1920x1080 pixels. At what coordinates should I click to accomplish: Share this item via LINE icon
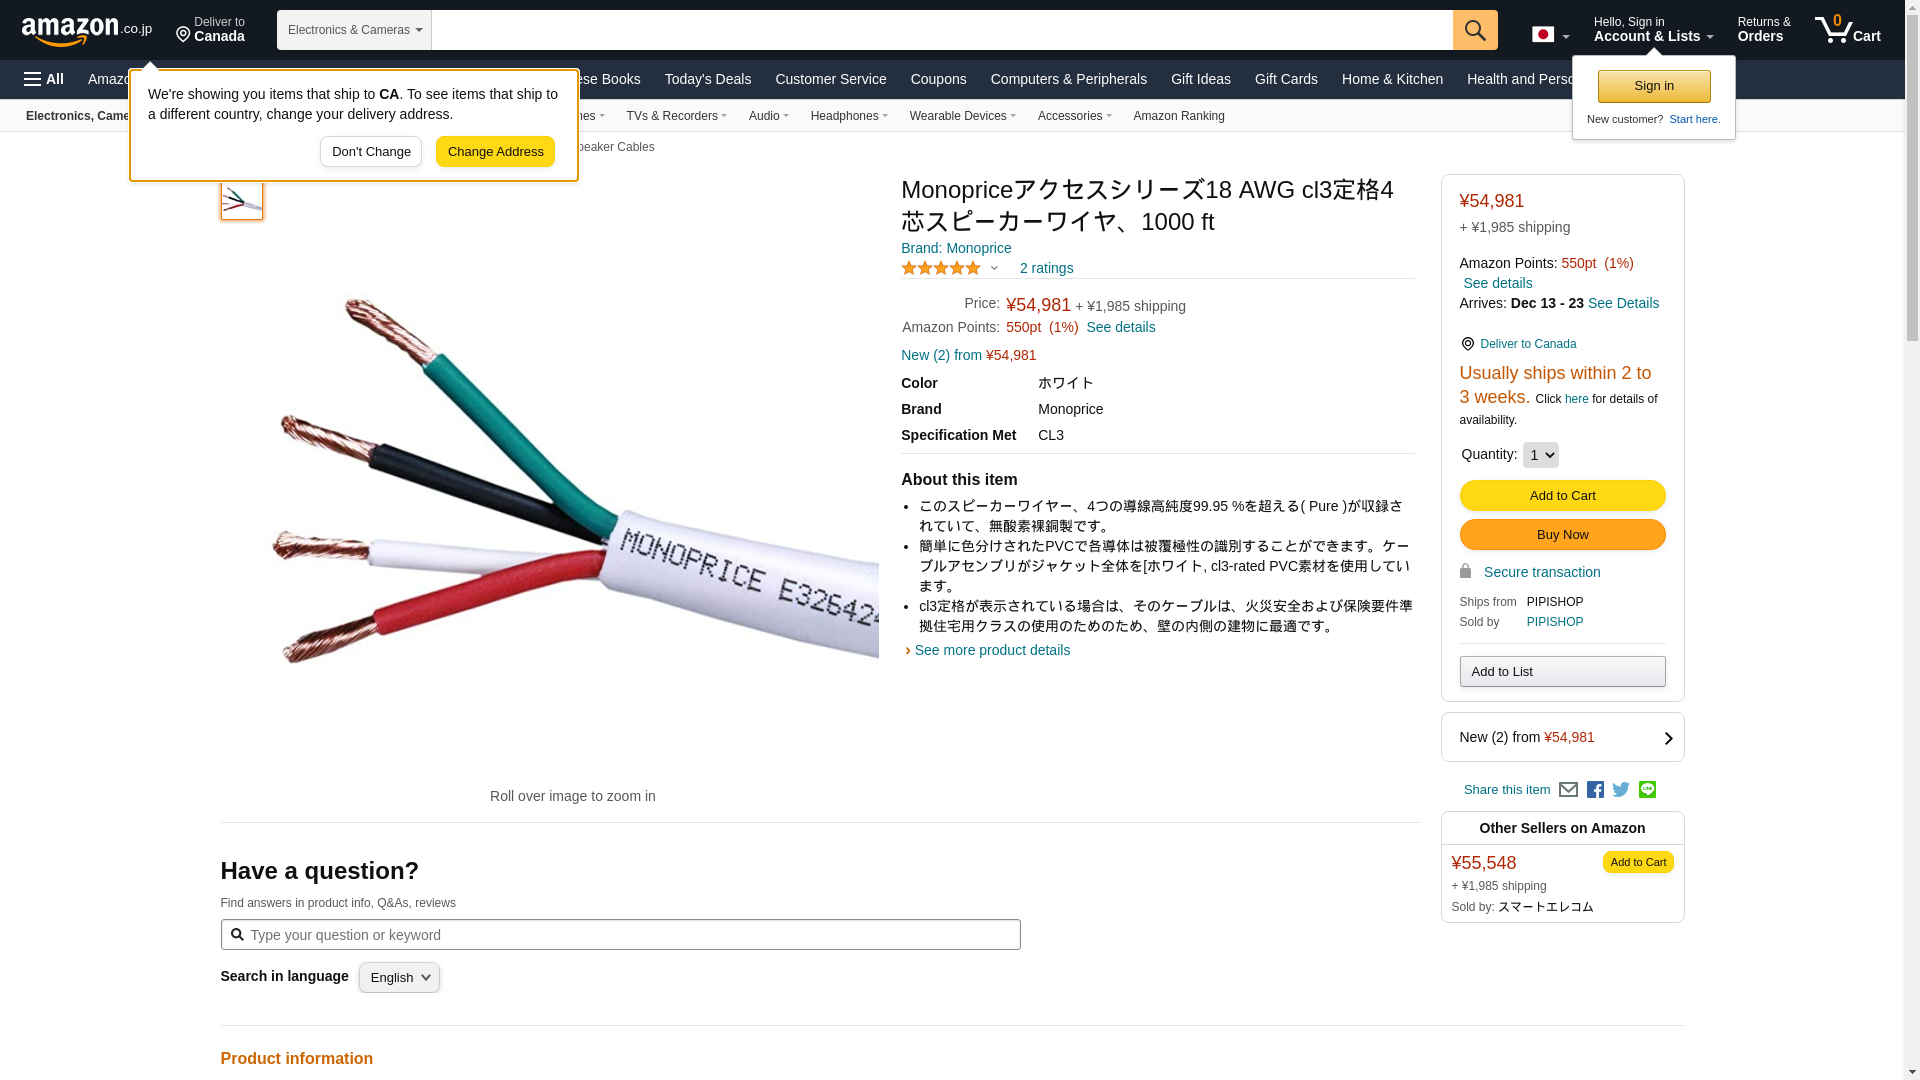[1647, 790]
